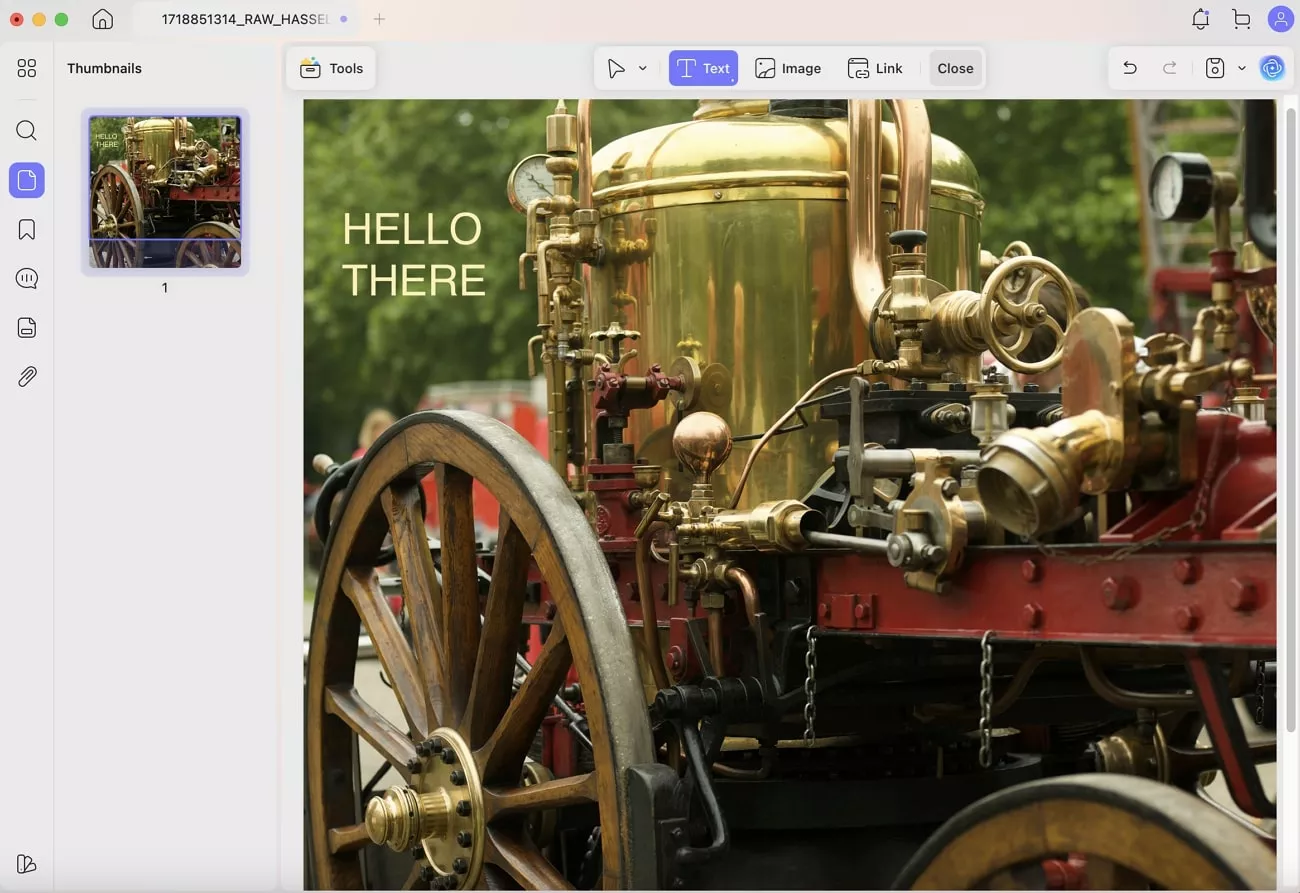This screenshot has height=893, width=1300.
Task: Open the bookmarks panel
Action: tap(27, 230)
